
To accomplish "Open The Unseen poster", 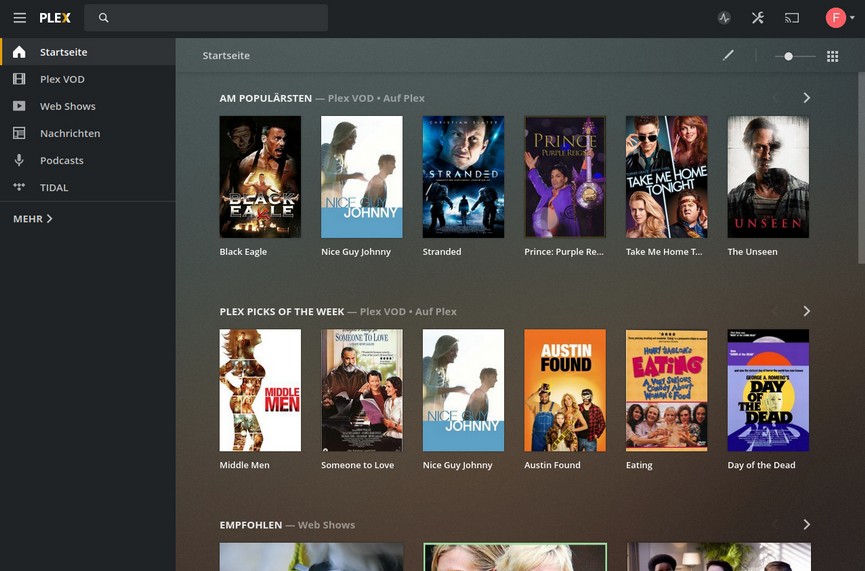I will click(768, 177).
